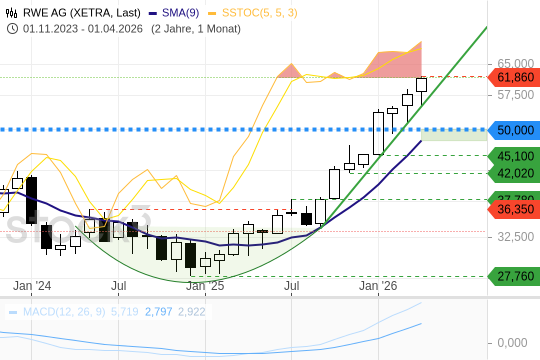
Task: Click the SSTOC legend color marker
Action: [x=212, y=13]
